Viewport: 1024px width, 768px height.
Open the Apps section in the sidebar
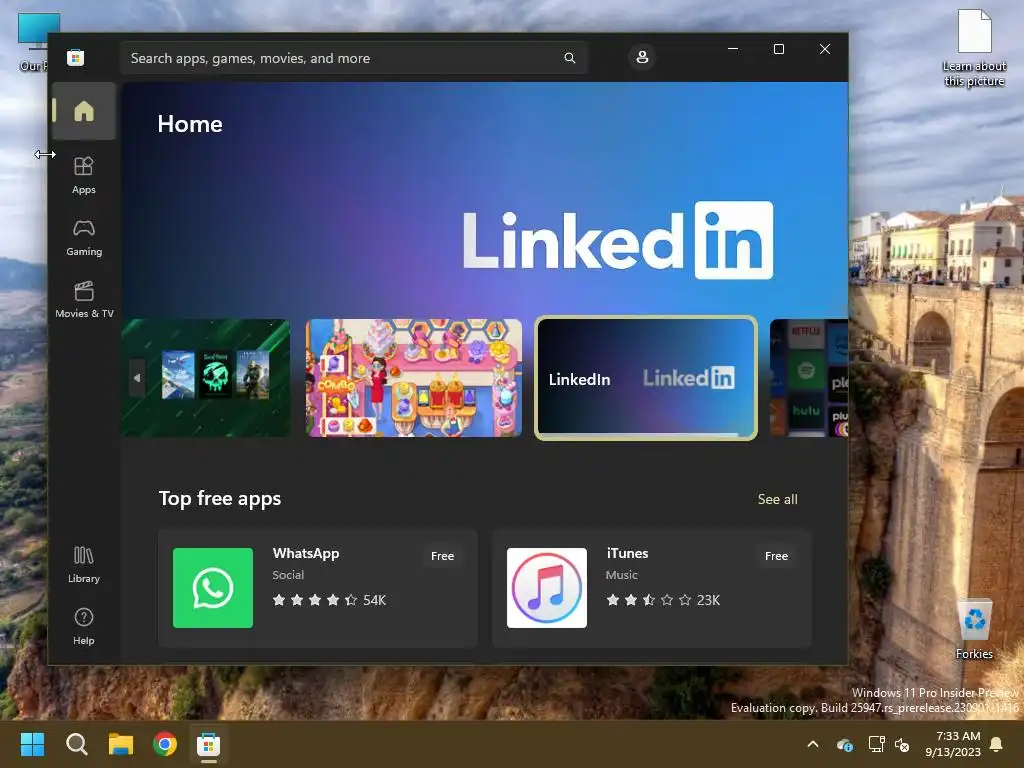point(84,175)
